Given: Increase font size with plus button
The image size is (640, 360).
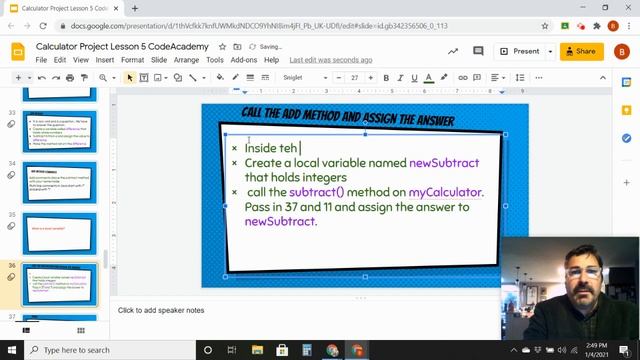Looking at the screenshot, I should tap(371, 78).
